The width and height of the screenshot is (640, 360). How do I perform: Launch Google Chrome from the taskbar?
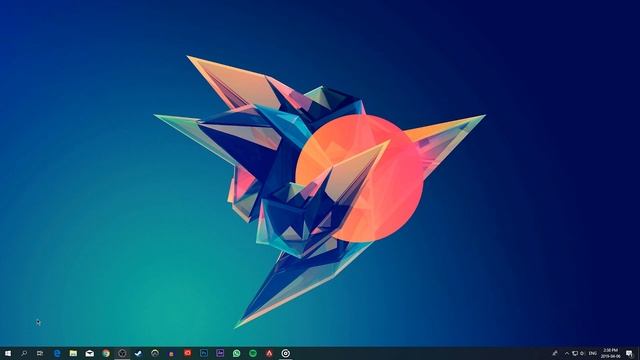tap(106, 353)
